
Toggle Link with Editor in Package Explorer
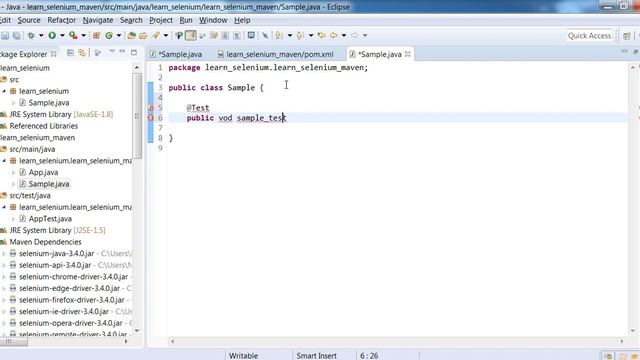click(82, 53)
